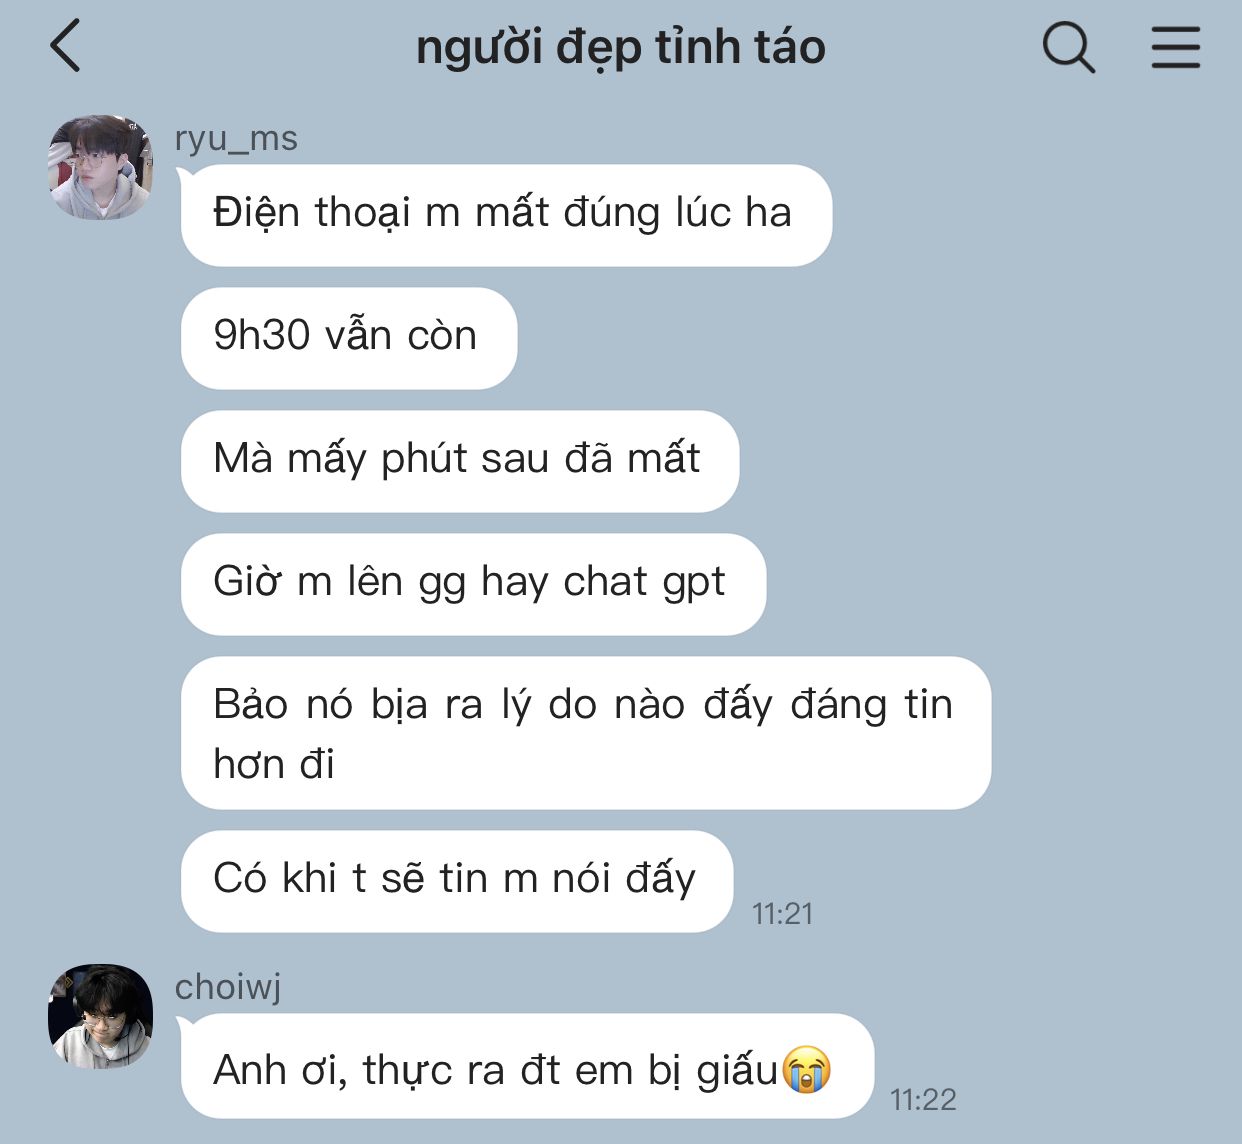Tap the 11:22 timestamp
The image size is (1242, 1144).
coord(923,1100)
